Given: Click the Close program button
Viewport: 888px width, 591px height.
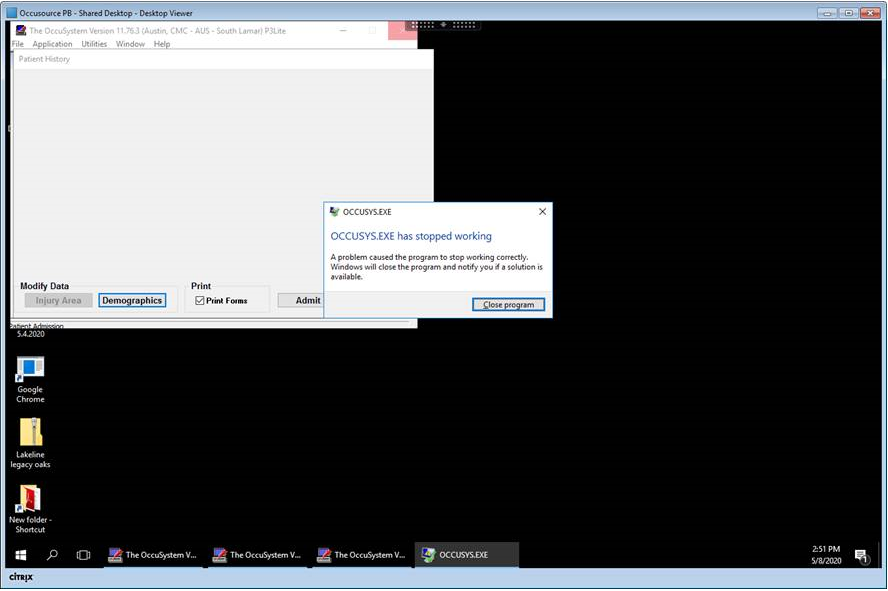Looking at the screenshot, I should (x=508, y=304).
